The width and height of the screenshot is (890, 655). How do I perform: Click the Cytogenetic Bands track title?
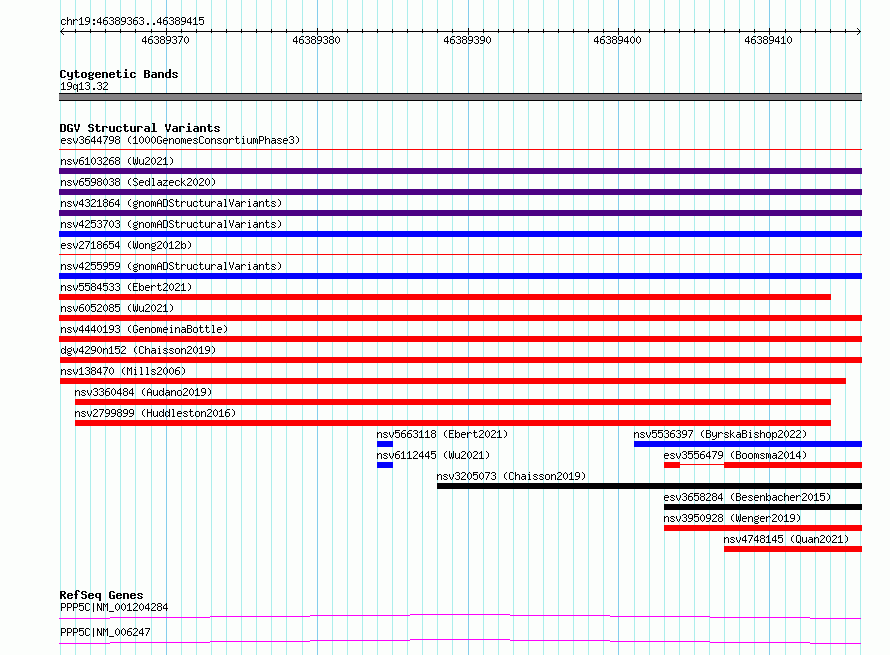click(x=119, y=74)
